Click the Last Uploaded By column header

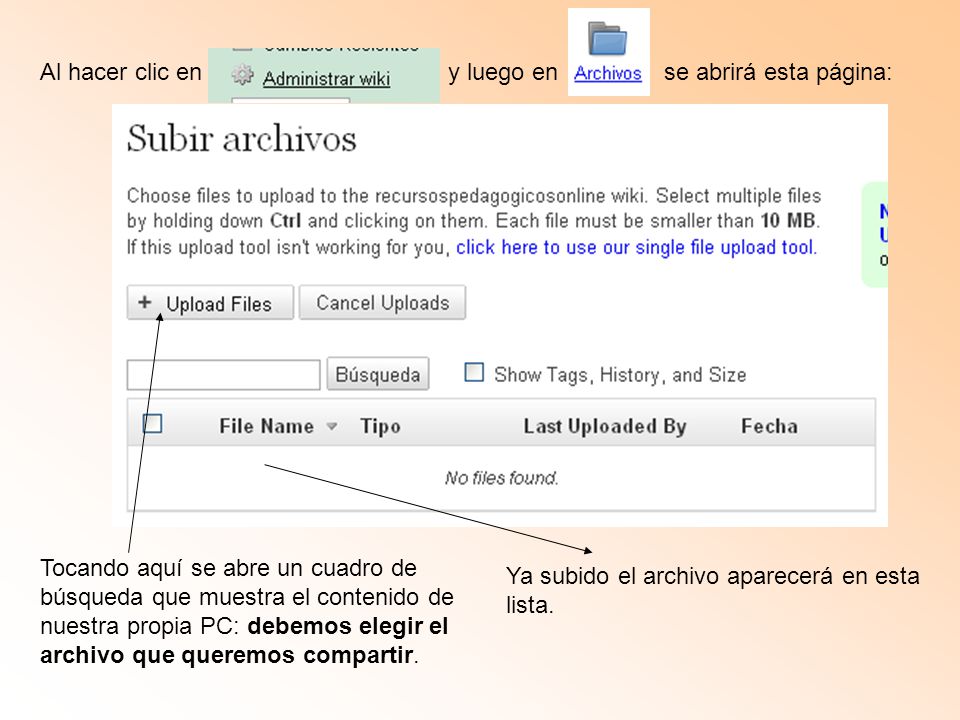pos(605,426)
